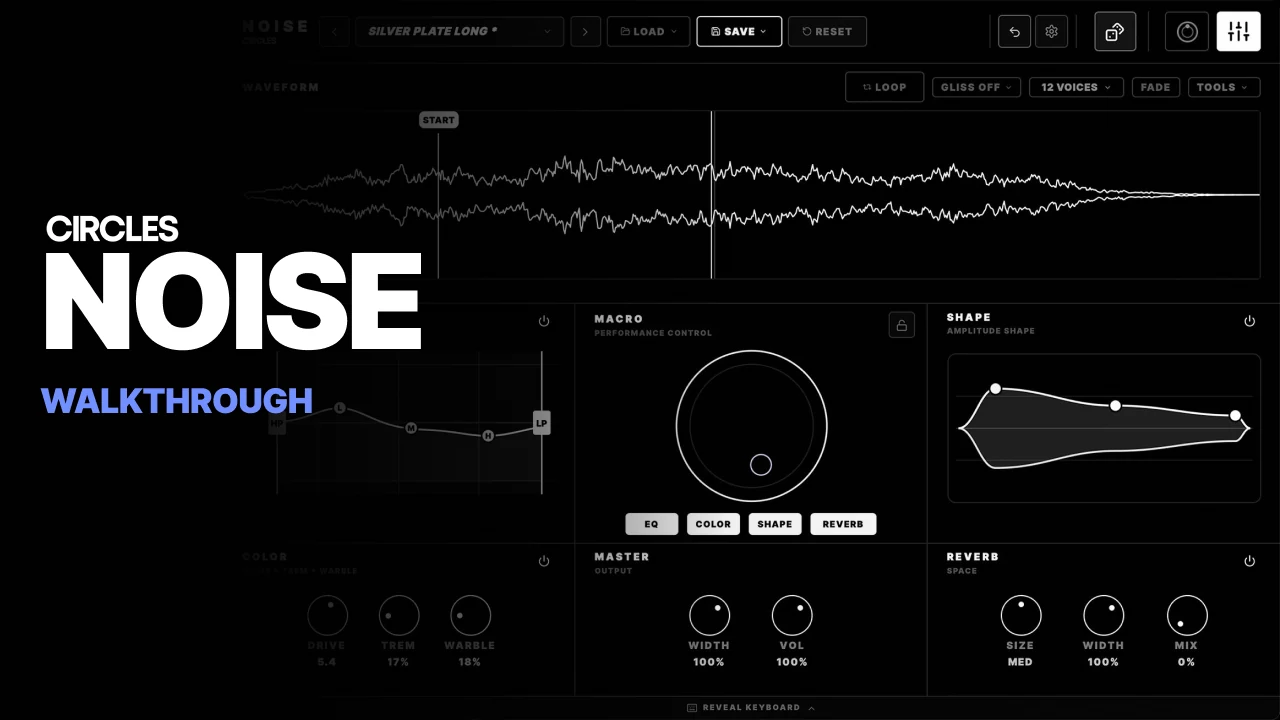Open the Gliss Off dropdown
Viewport: 1280px width, 720px height.
[x=976, y=87]
